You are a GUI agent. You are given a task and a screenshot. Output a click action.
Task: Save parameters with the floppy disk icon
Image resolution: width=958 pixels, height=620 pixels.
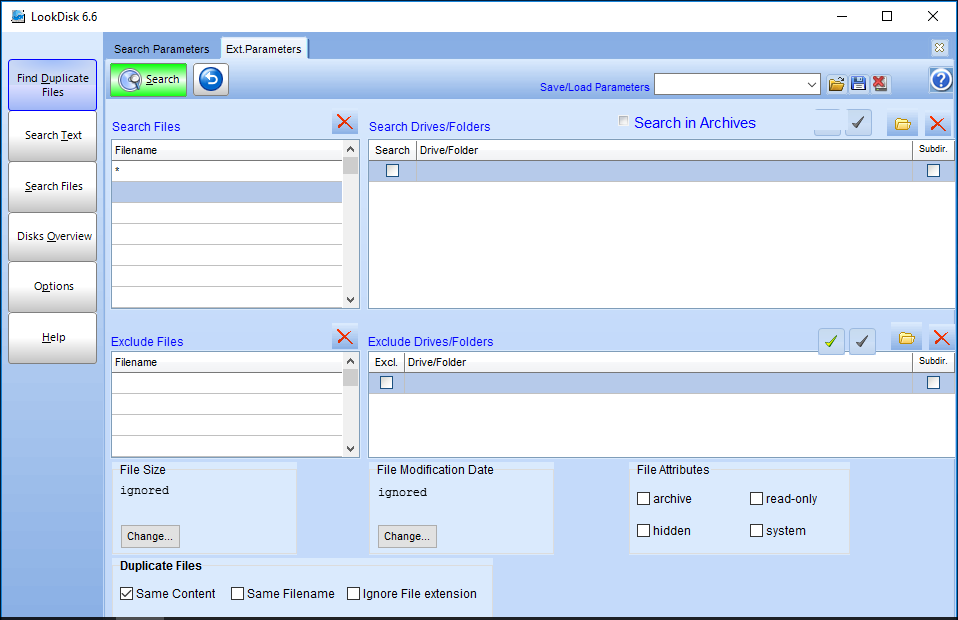[x=858, y=84]
